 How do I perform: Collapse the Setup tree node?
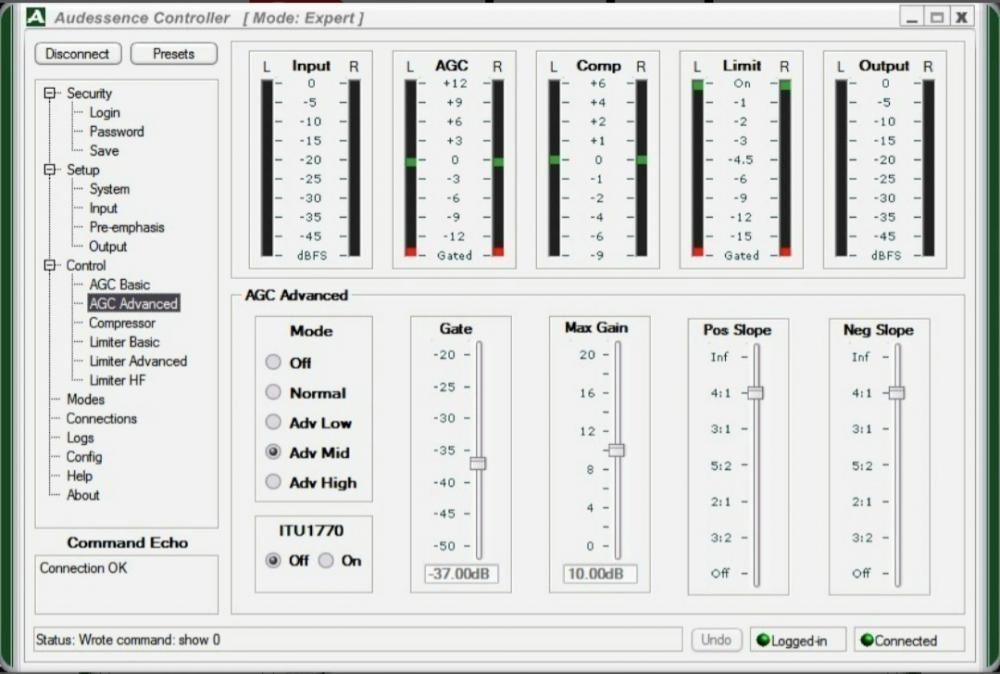click(x=49, y=170)
